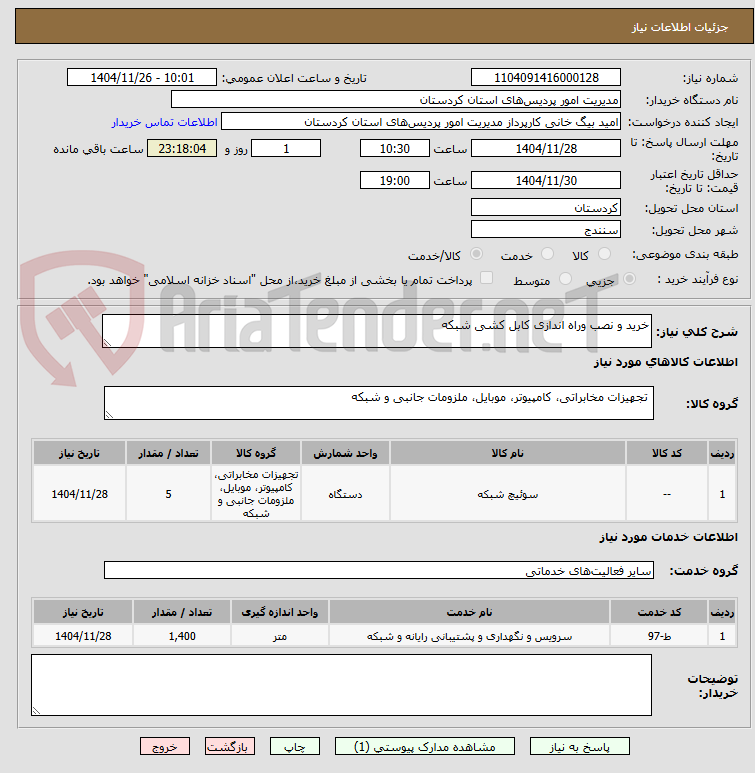The width and height of the screenshot is (755, 773).
Task: Grab the resize handle of شرح کلی نیاز box
Action: (x=107, y=343)
